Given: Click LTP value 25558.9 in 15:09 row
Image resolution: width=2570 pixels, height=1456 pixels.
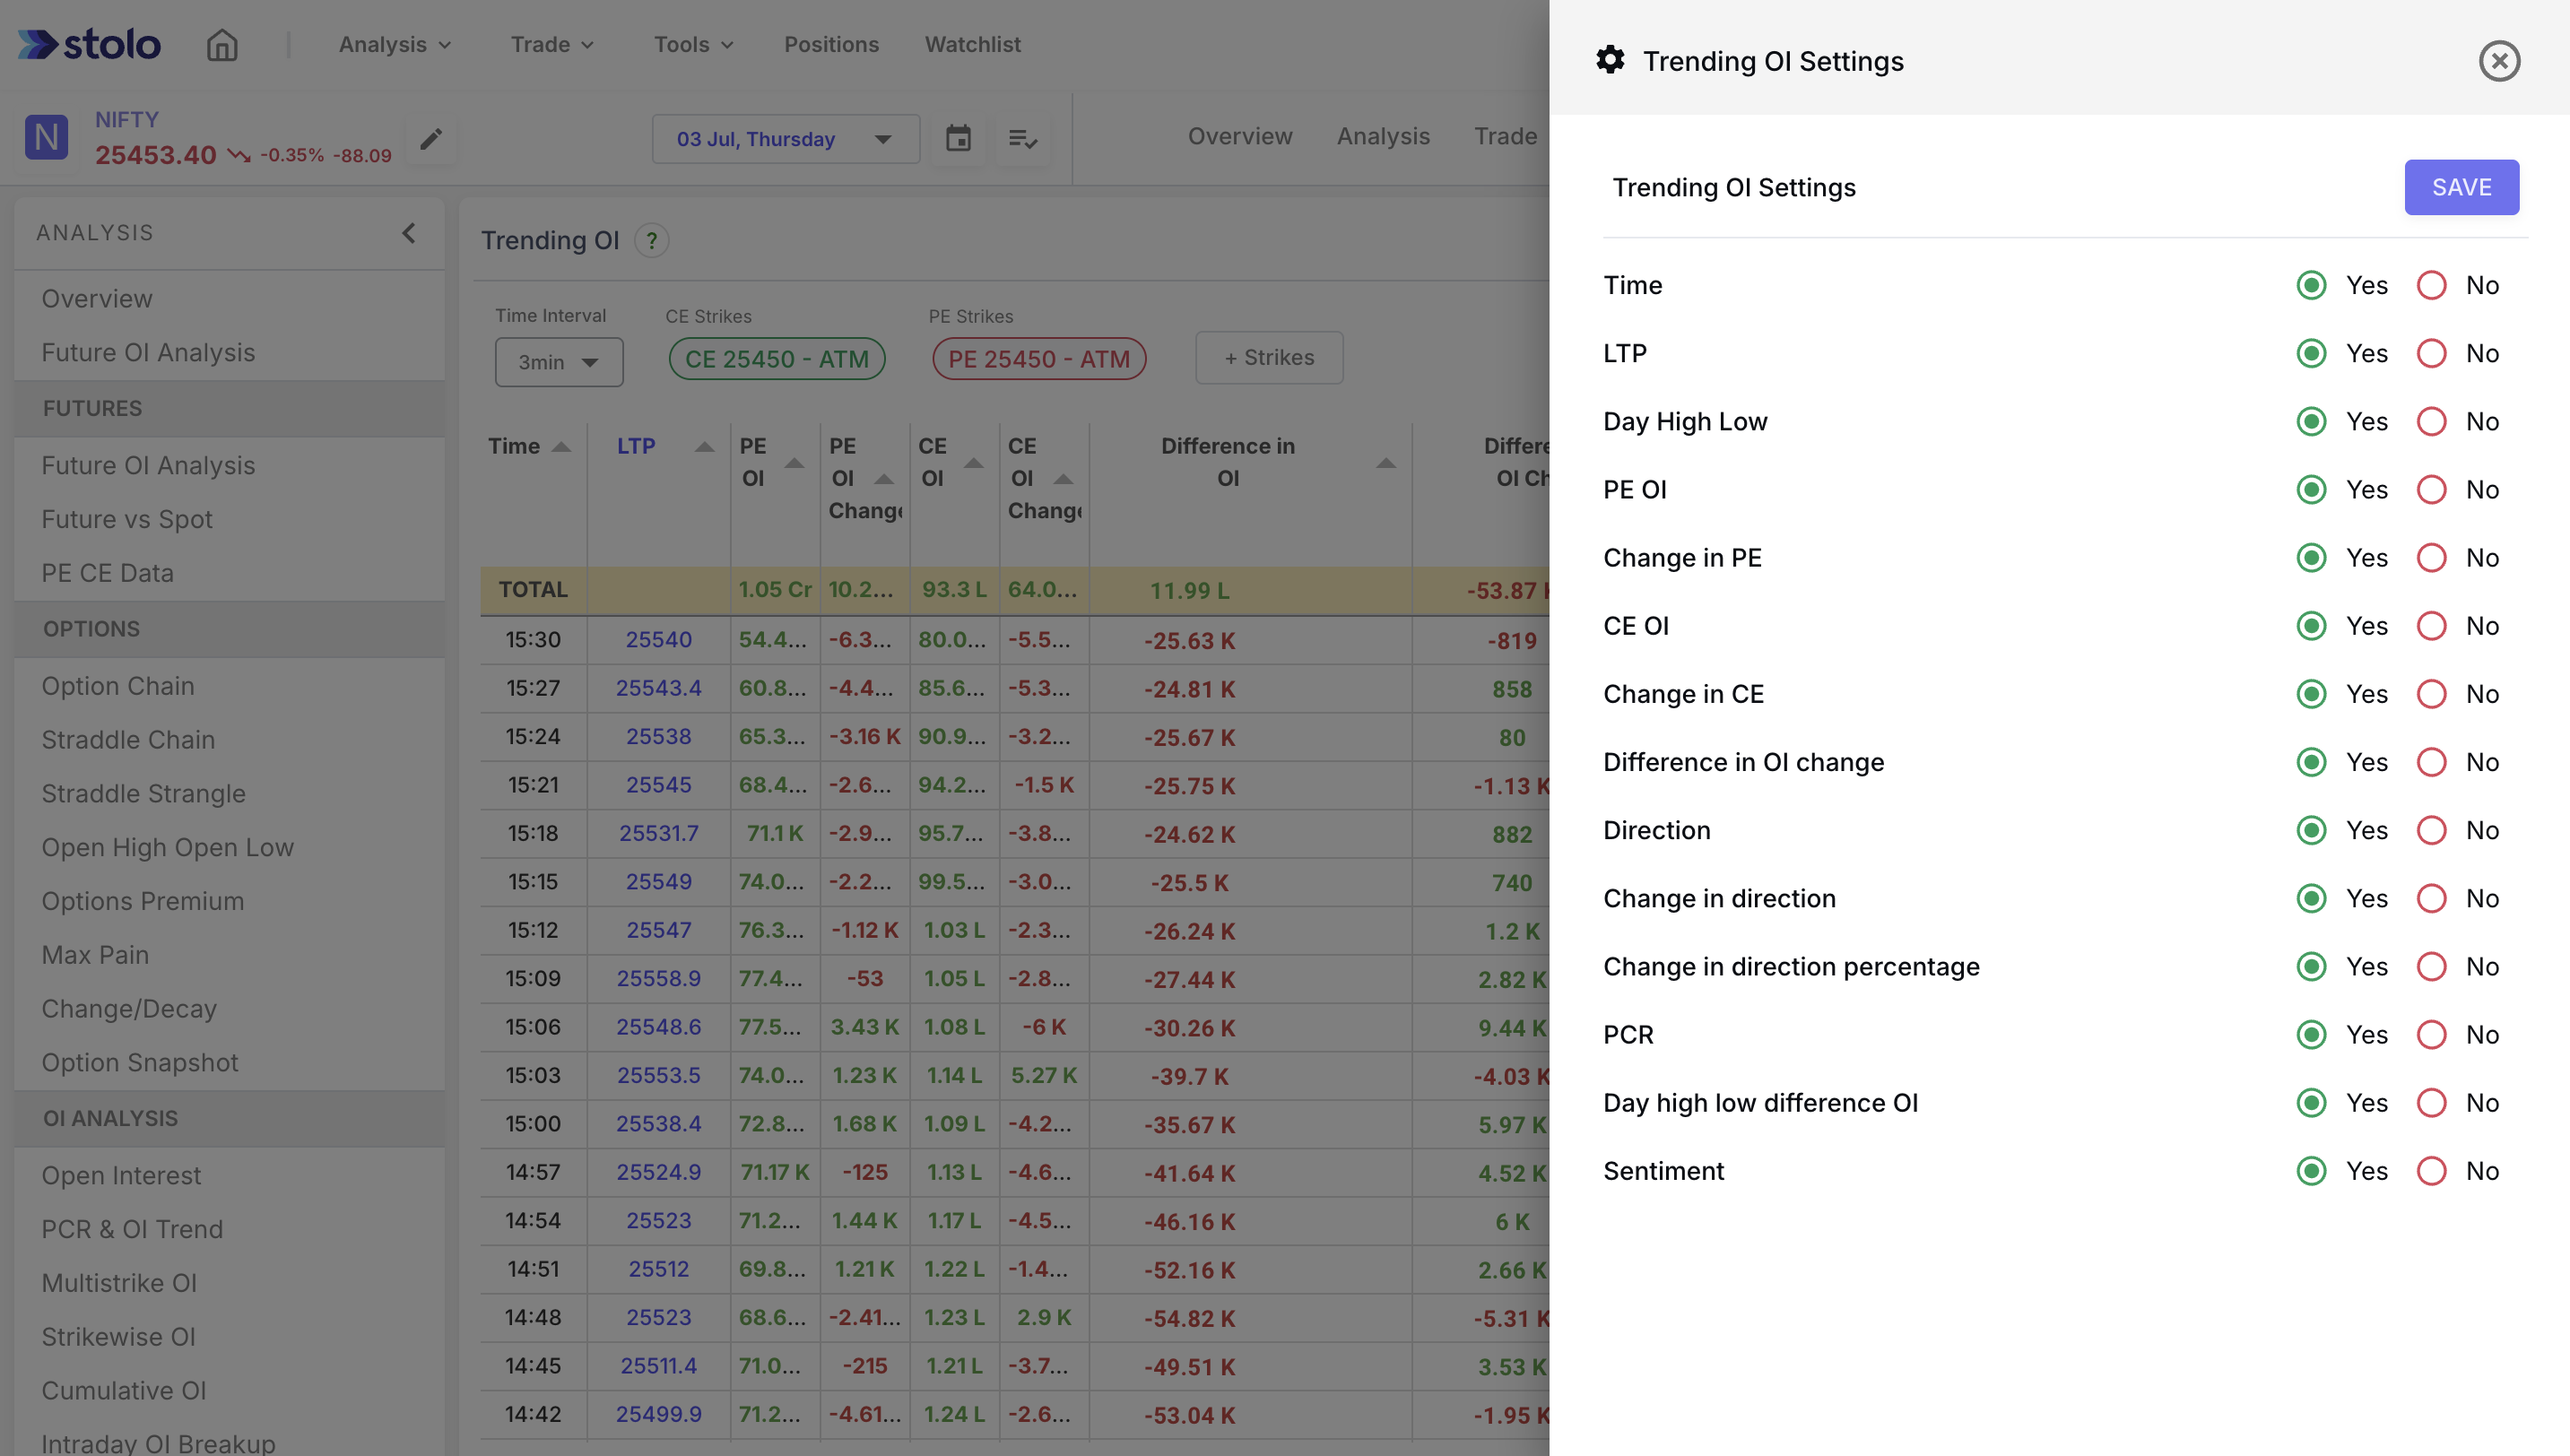Looking at the screenshot, I should (x=658, y=978).
